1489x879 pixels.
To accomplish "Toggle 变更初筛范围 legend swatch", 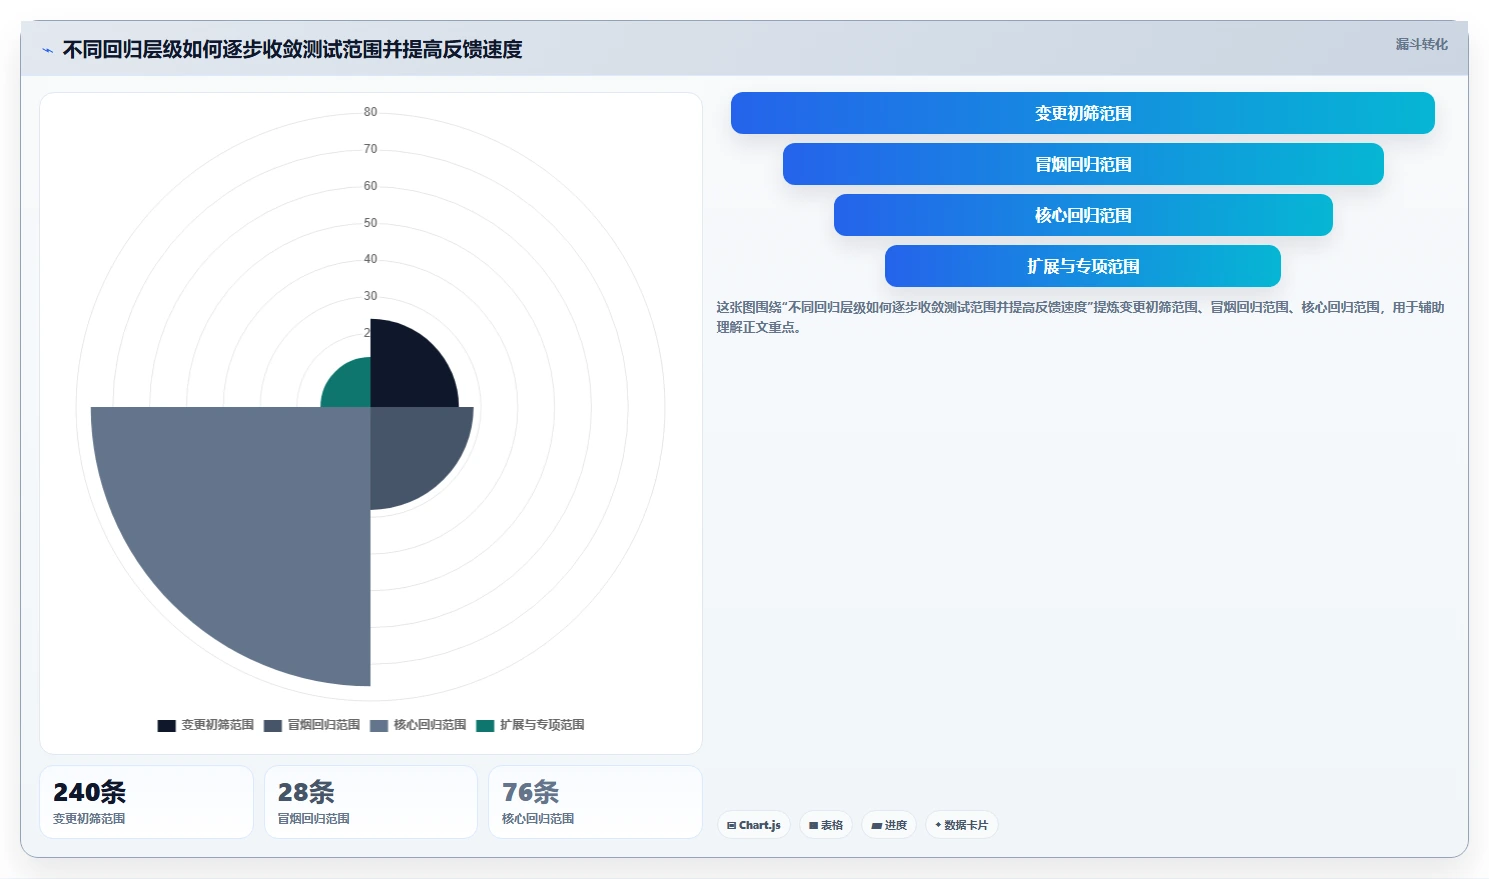I will [x=166, y=725].
